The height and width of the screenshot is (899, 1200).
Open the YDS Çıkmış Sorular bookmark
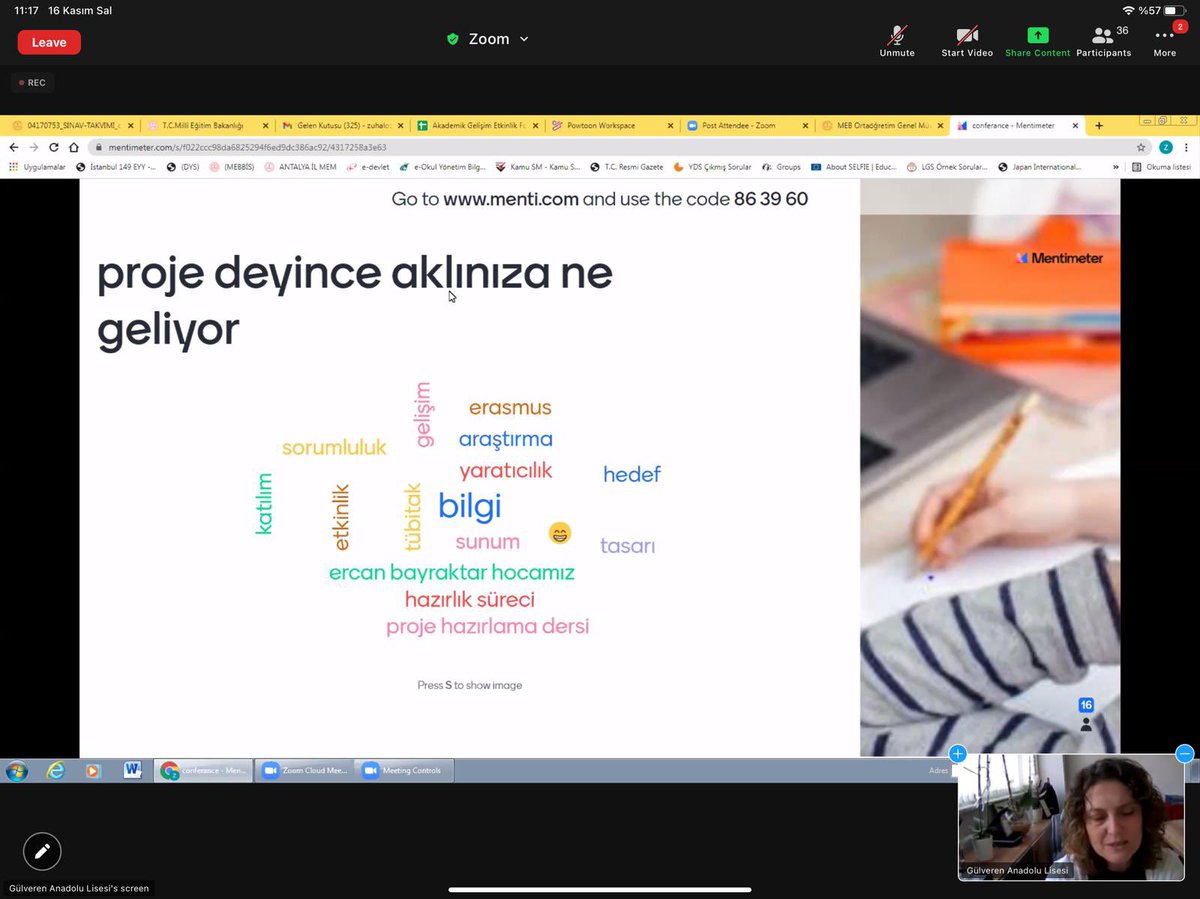[712, 167]
